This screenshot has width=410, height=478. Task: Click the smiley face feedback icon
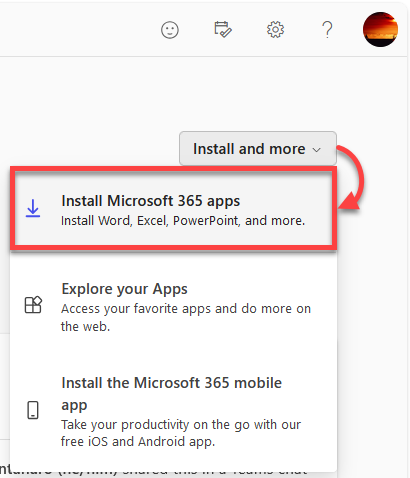(x=170, y=30)
